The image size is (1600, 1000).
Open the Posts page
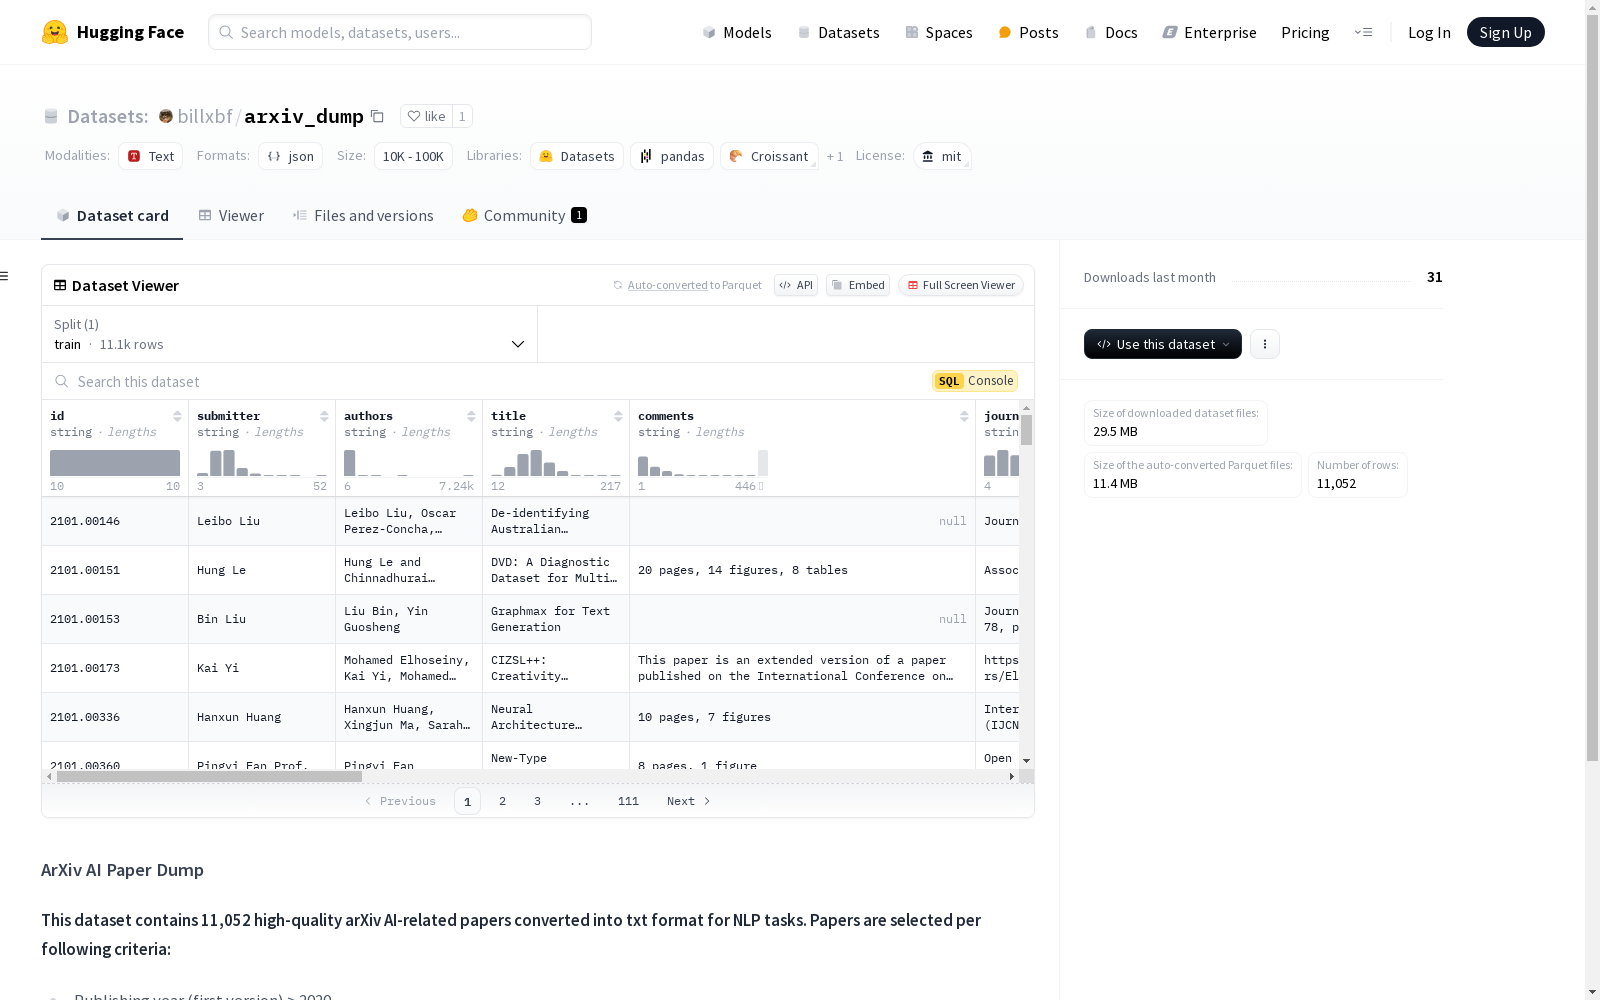tap(1028, 32)
